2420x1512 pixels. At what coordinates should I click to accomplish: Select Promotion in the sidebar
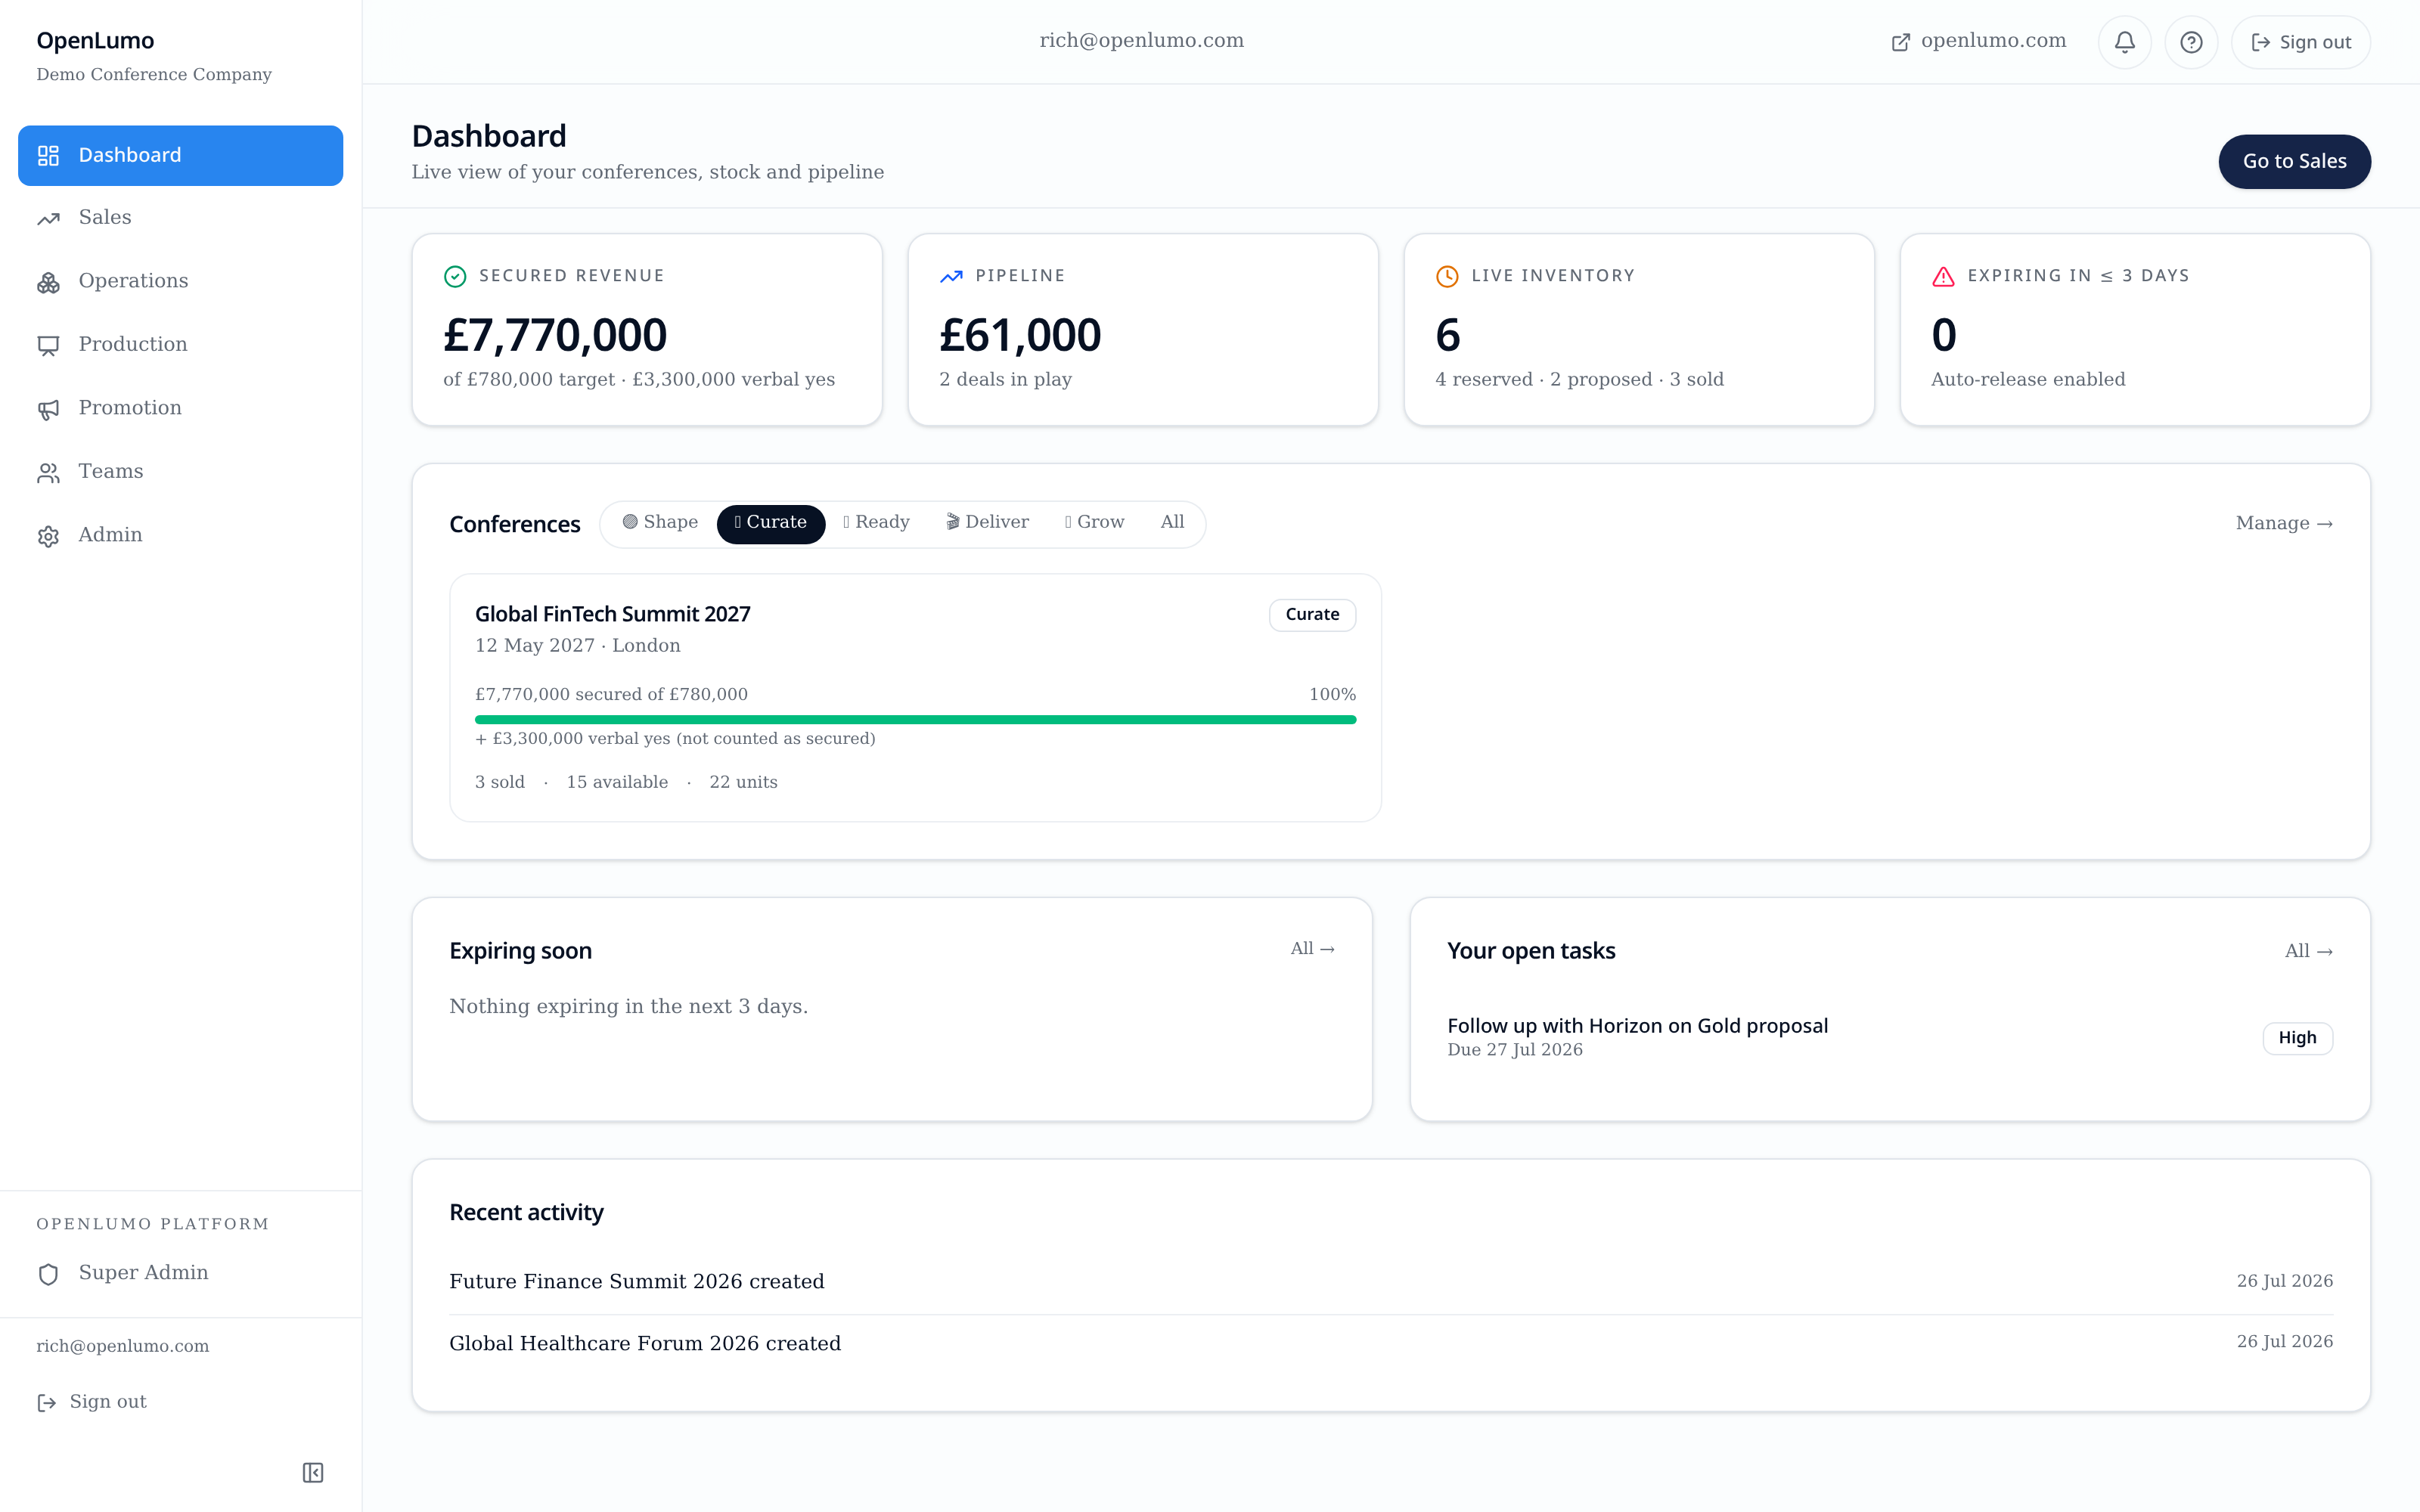180,408
